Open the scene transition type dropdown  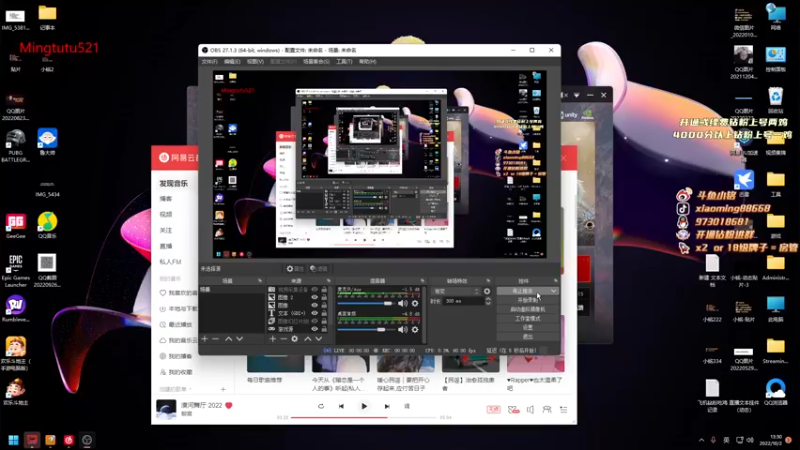point(456,291)
